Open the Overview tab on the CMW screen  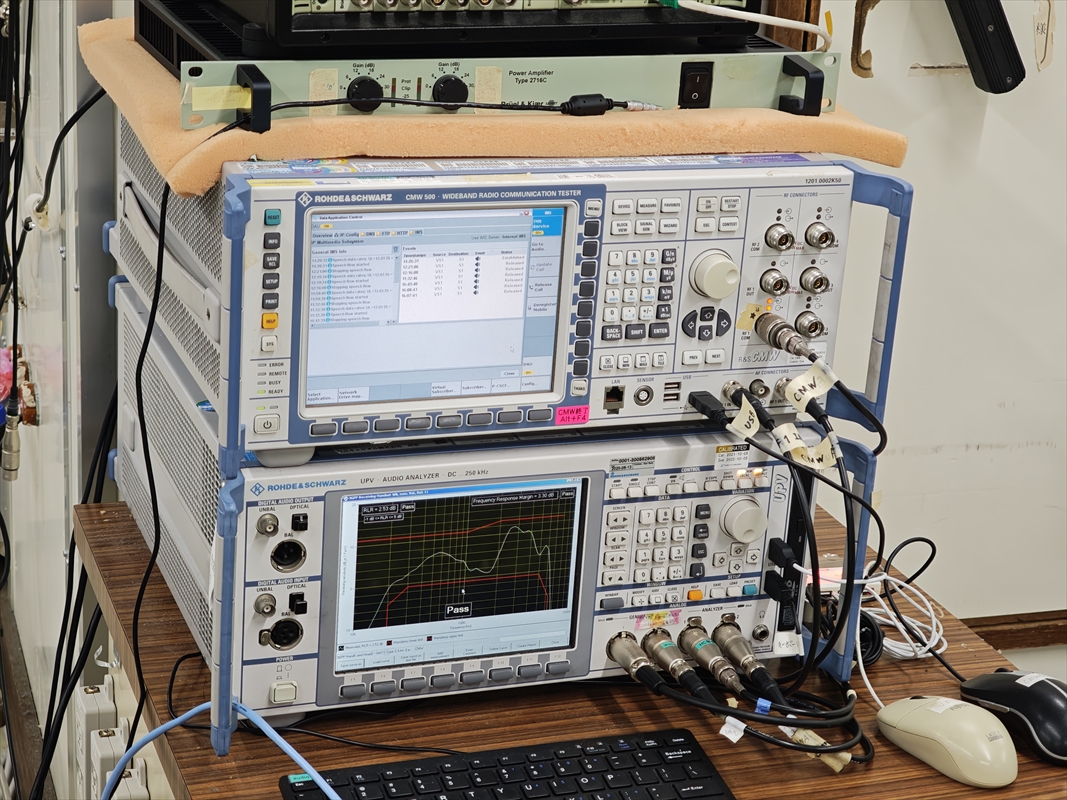[x=323, y=235]
